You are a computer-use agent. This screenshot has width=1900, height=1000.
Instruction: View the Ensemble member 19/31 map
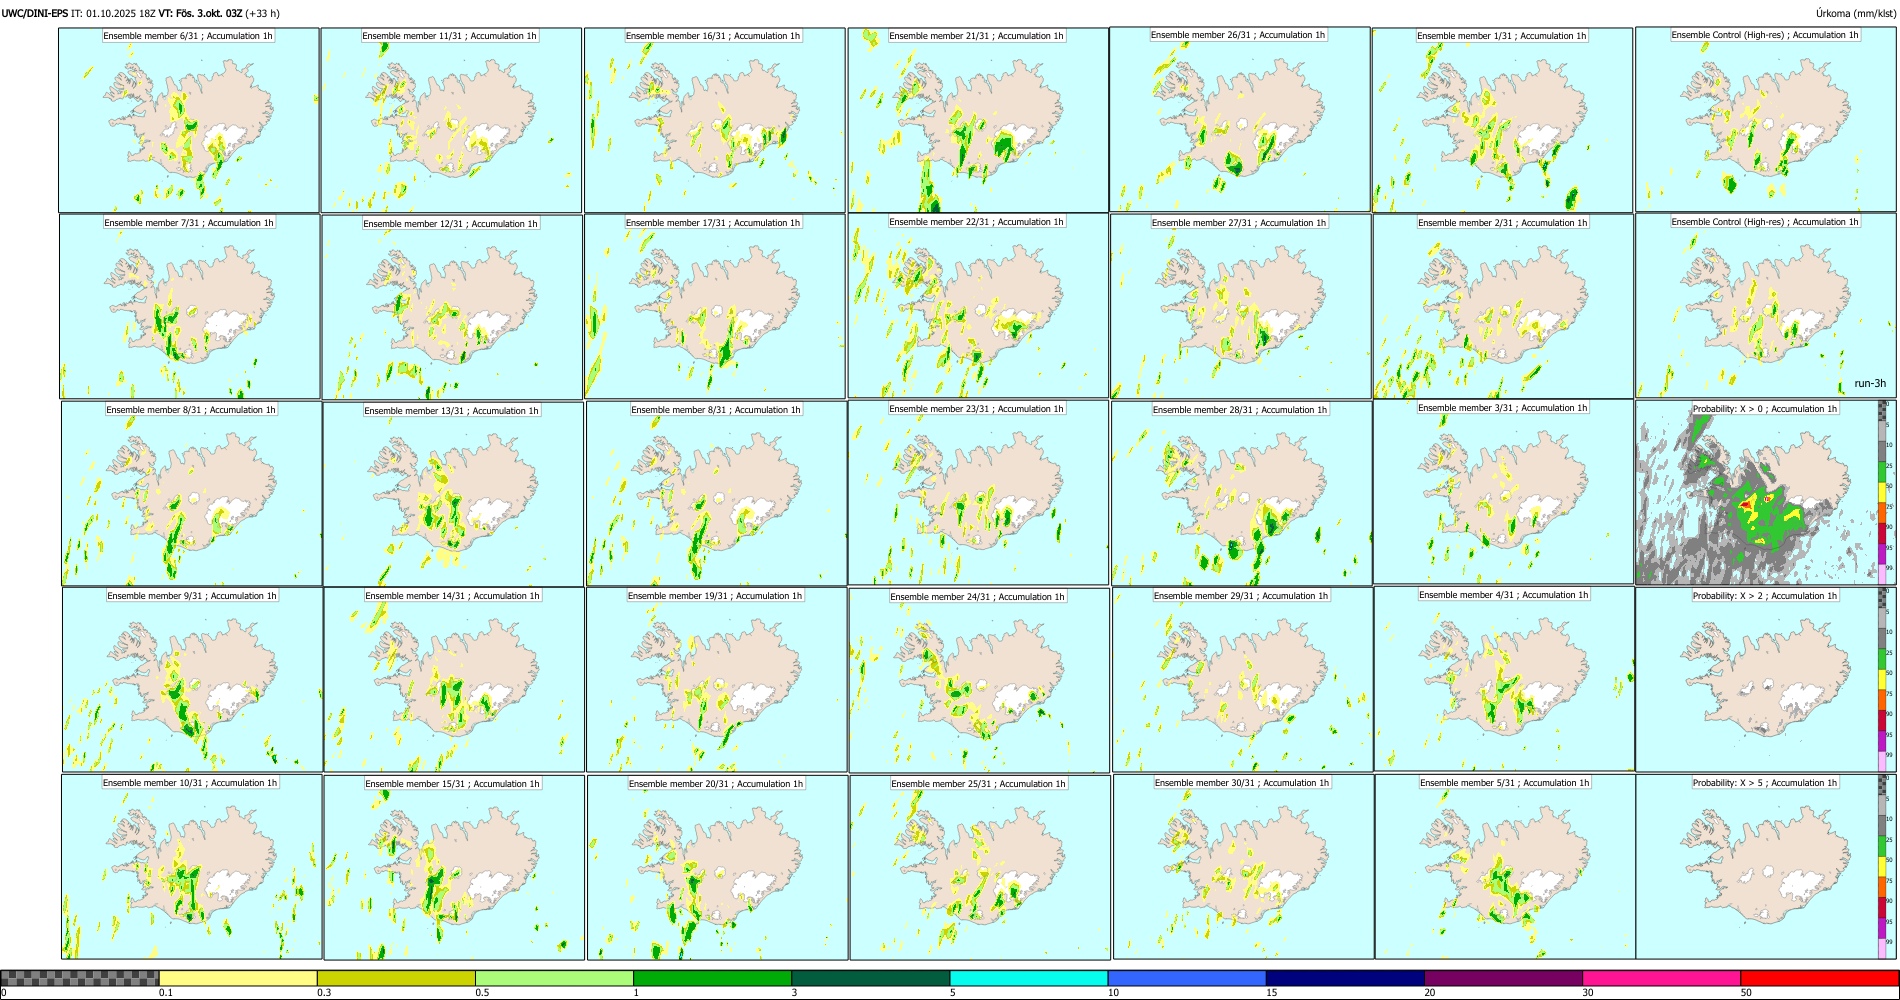[716, 679]
